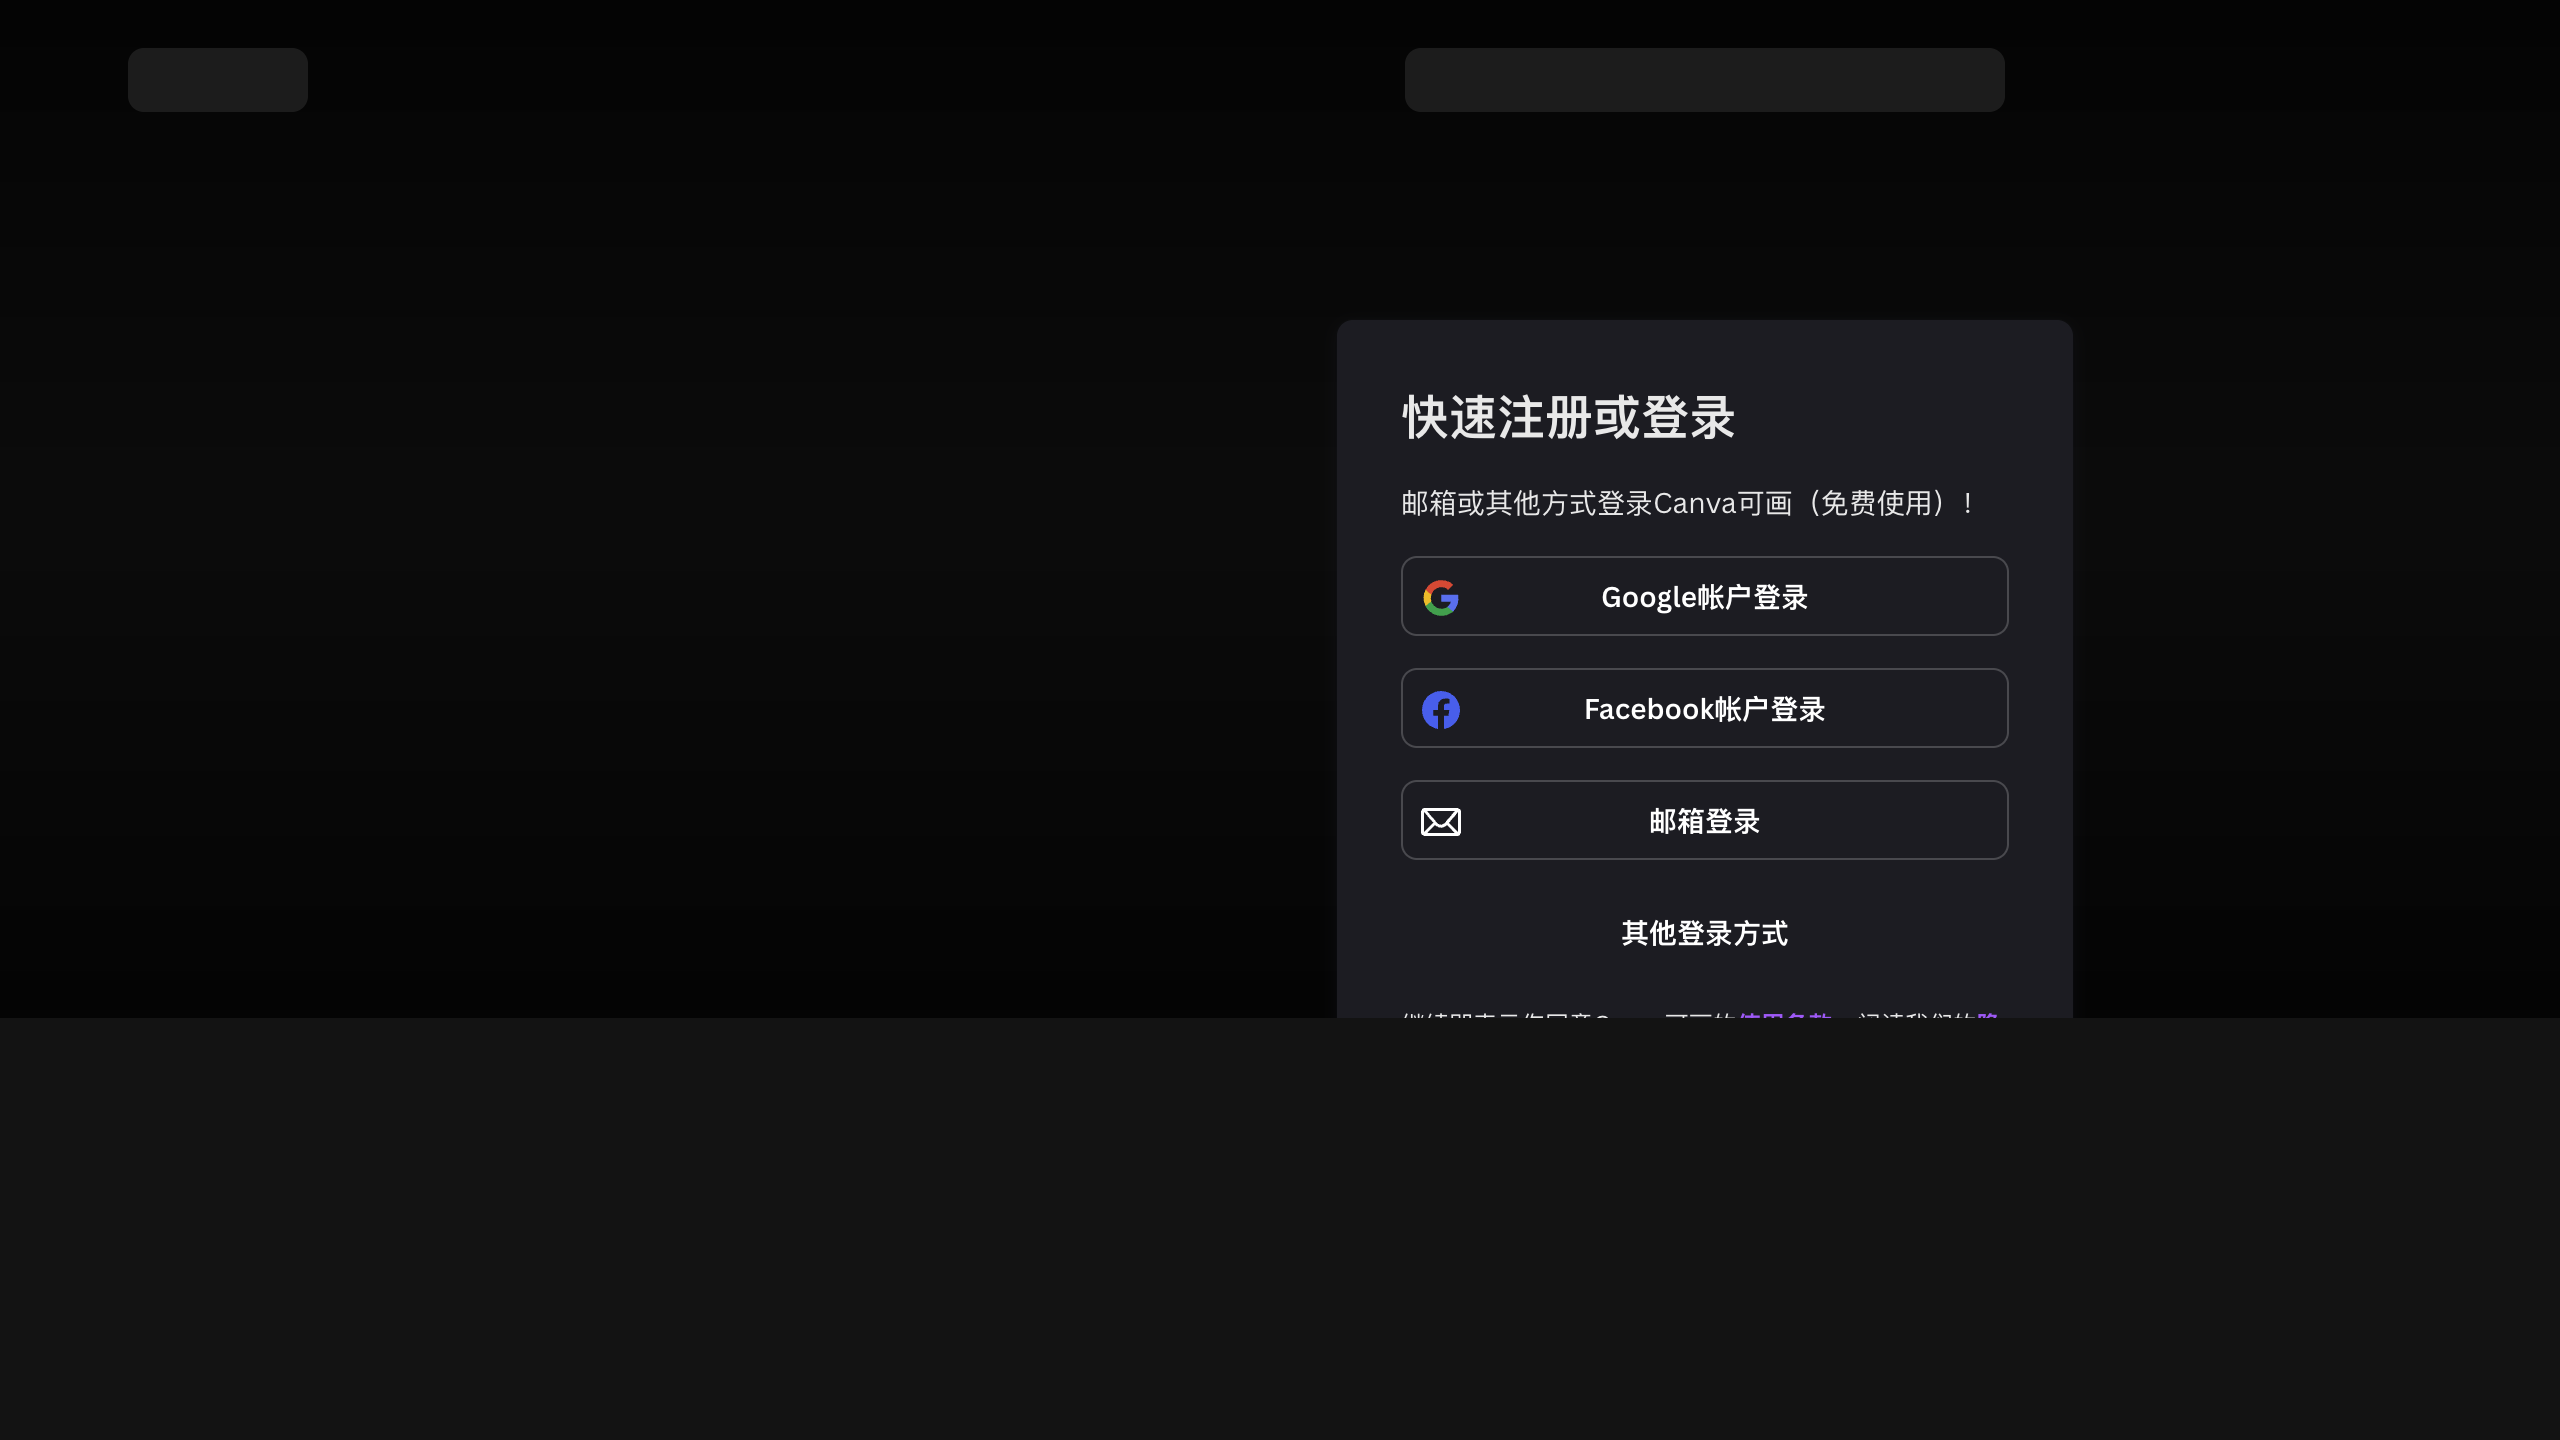The image size is (2560, 1440).
Task: Choose Facebook帐户登录 button
Action: click(1704, 708)
